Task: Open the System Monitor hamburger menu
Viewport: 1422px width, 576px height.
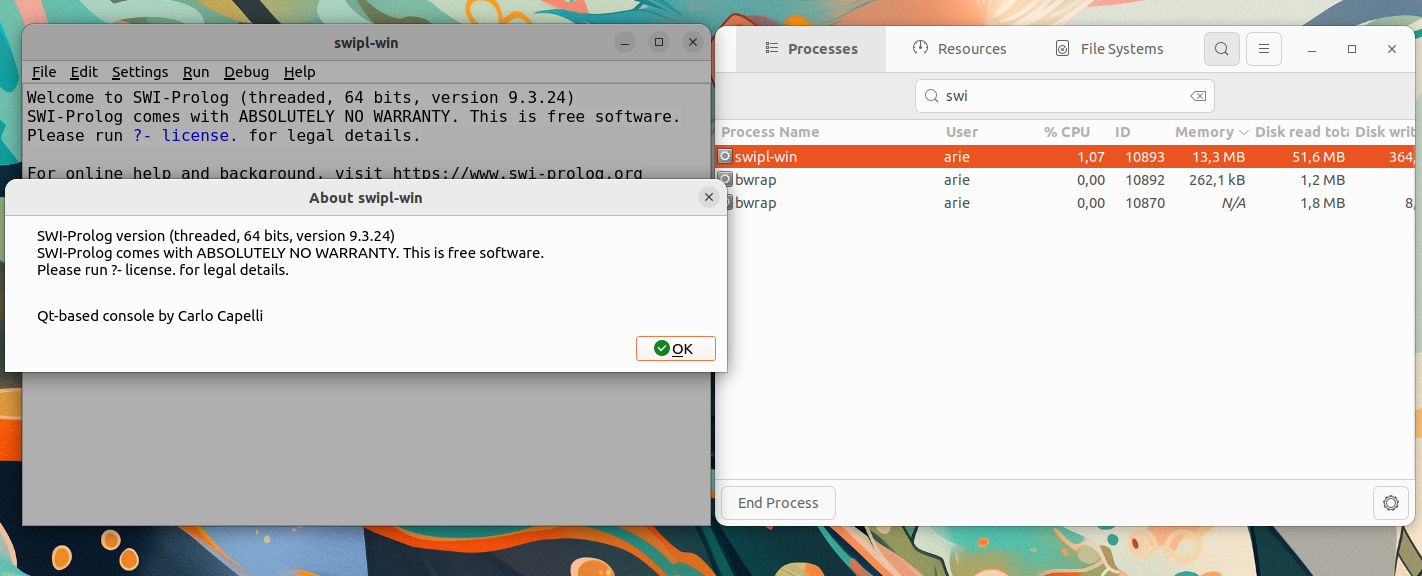Action: [x=1264, y=48]
